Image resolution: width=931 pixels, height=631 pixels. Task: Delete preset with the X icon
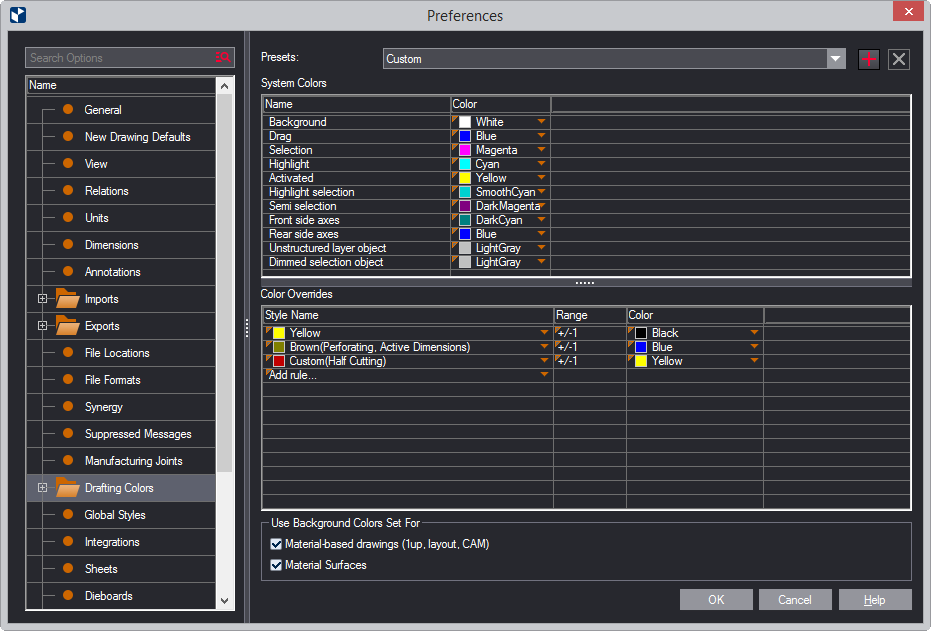click(x=899, y=59)
